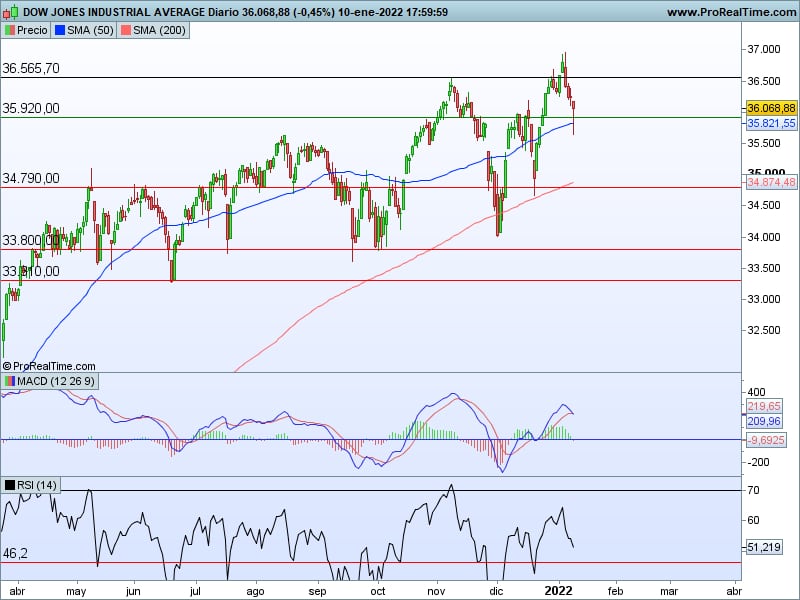Click the pink SMA (200) color swatch
Screen dimensions: 800x600
(x=126, y=30)
